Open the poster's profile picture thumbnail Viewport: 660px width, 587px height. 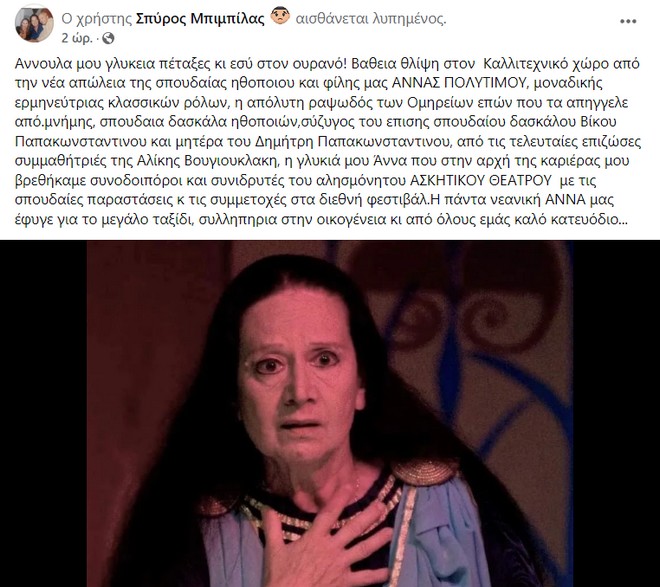coord(34,24)
